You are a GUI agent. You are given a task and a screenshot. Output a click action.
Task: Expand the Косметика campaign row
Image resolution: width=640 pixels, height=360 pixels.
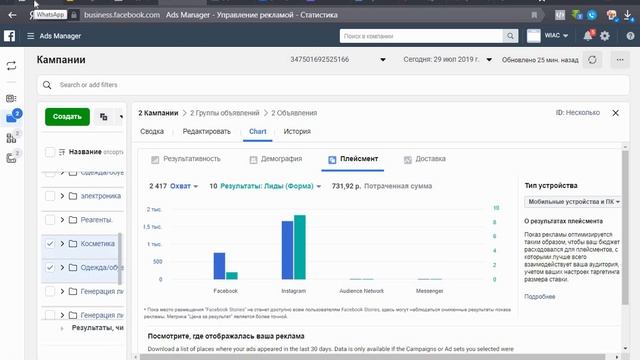click(x=62, y=244)
